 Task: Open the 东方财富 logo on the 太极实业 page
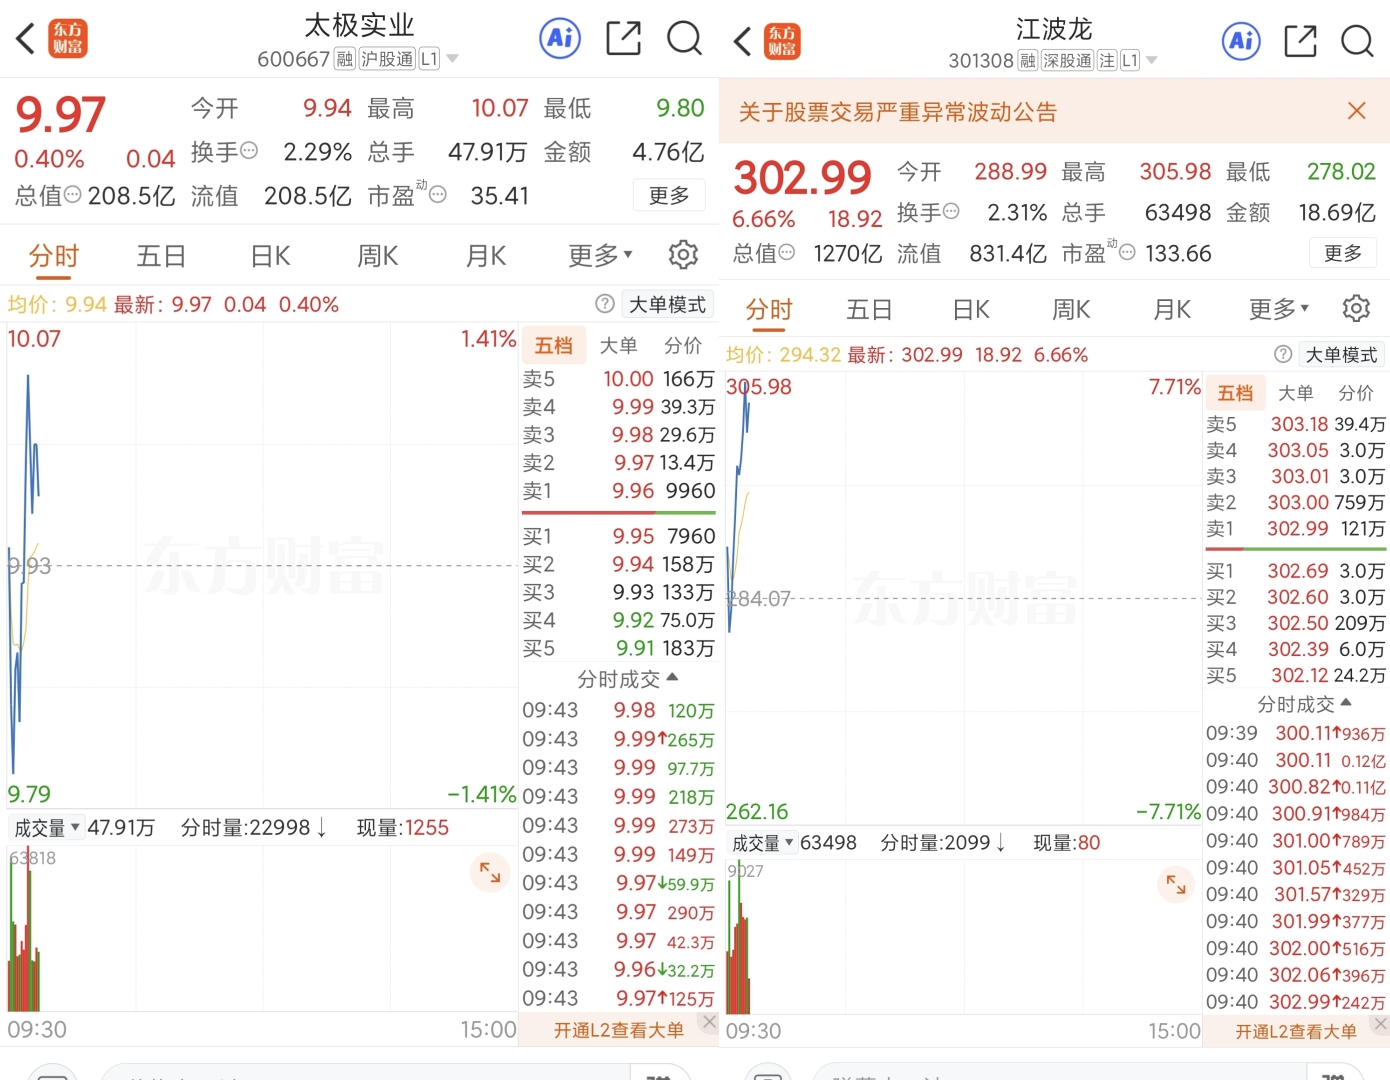tap(68, 39)
